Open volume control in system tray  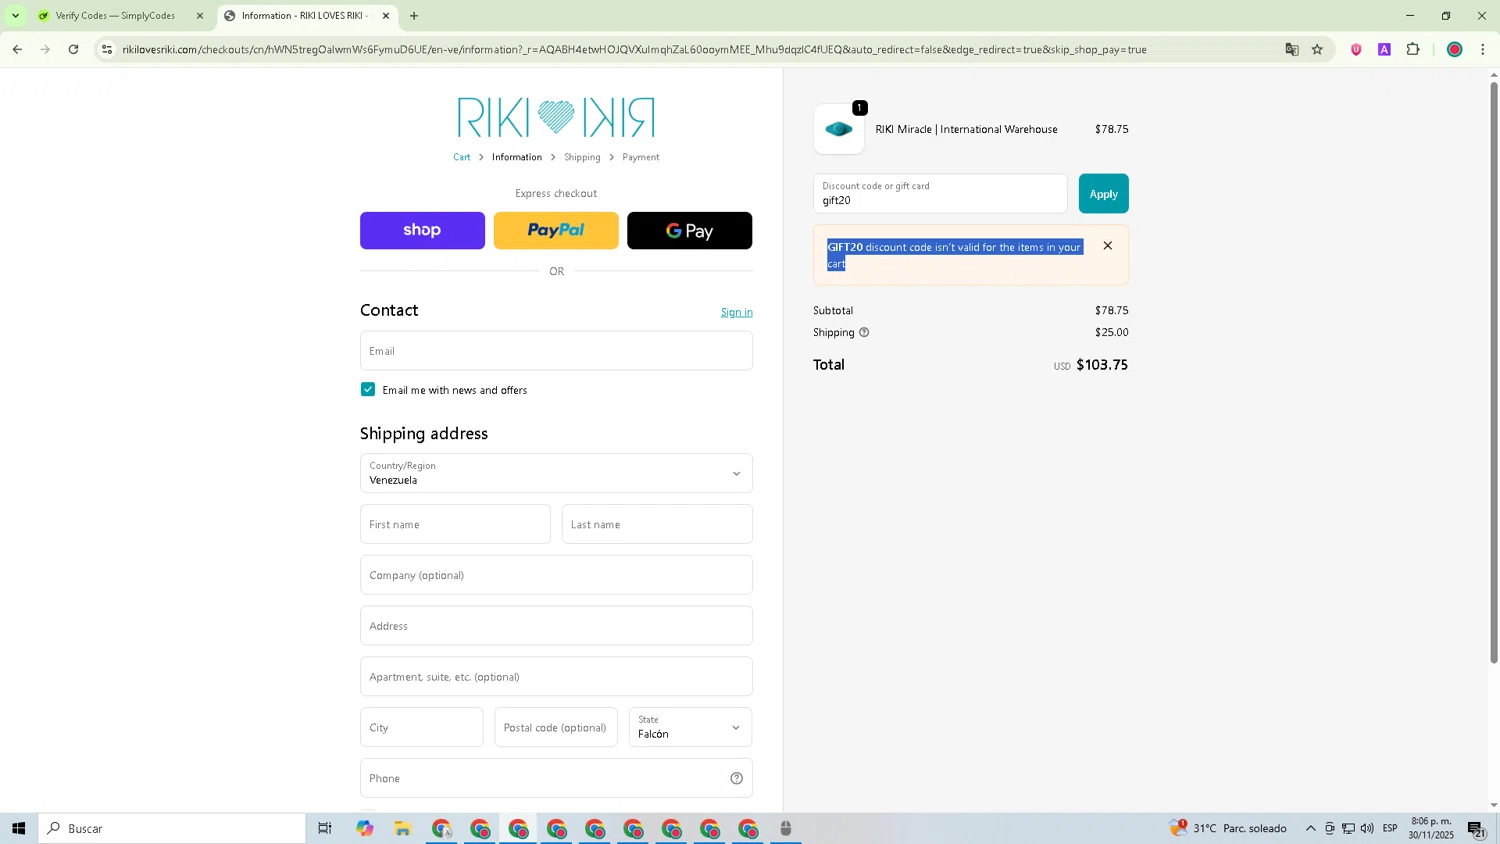pos(1367,828)
